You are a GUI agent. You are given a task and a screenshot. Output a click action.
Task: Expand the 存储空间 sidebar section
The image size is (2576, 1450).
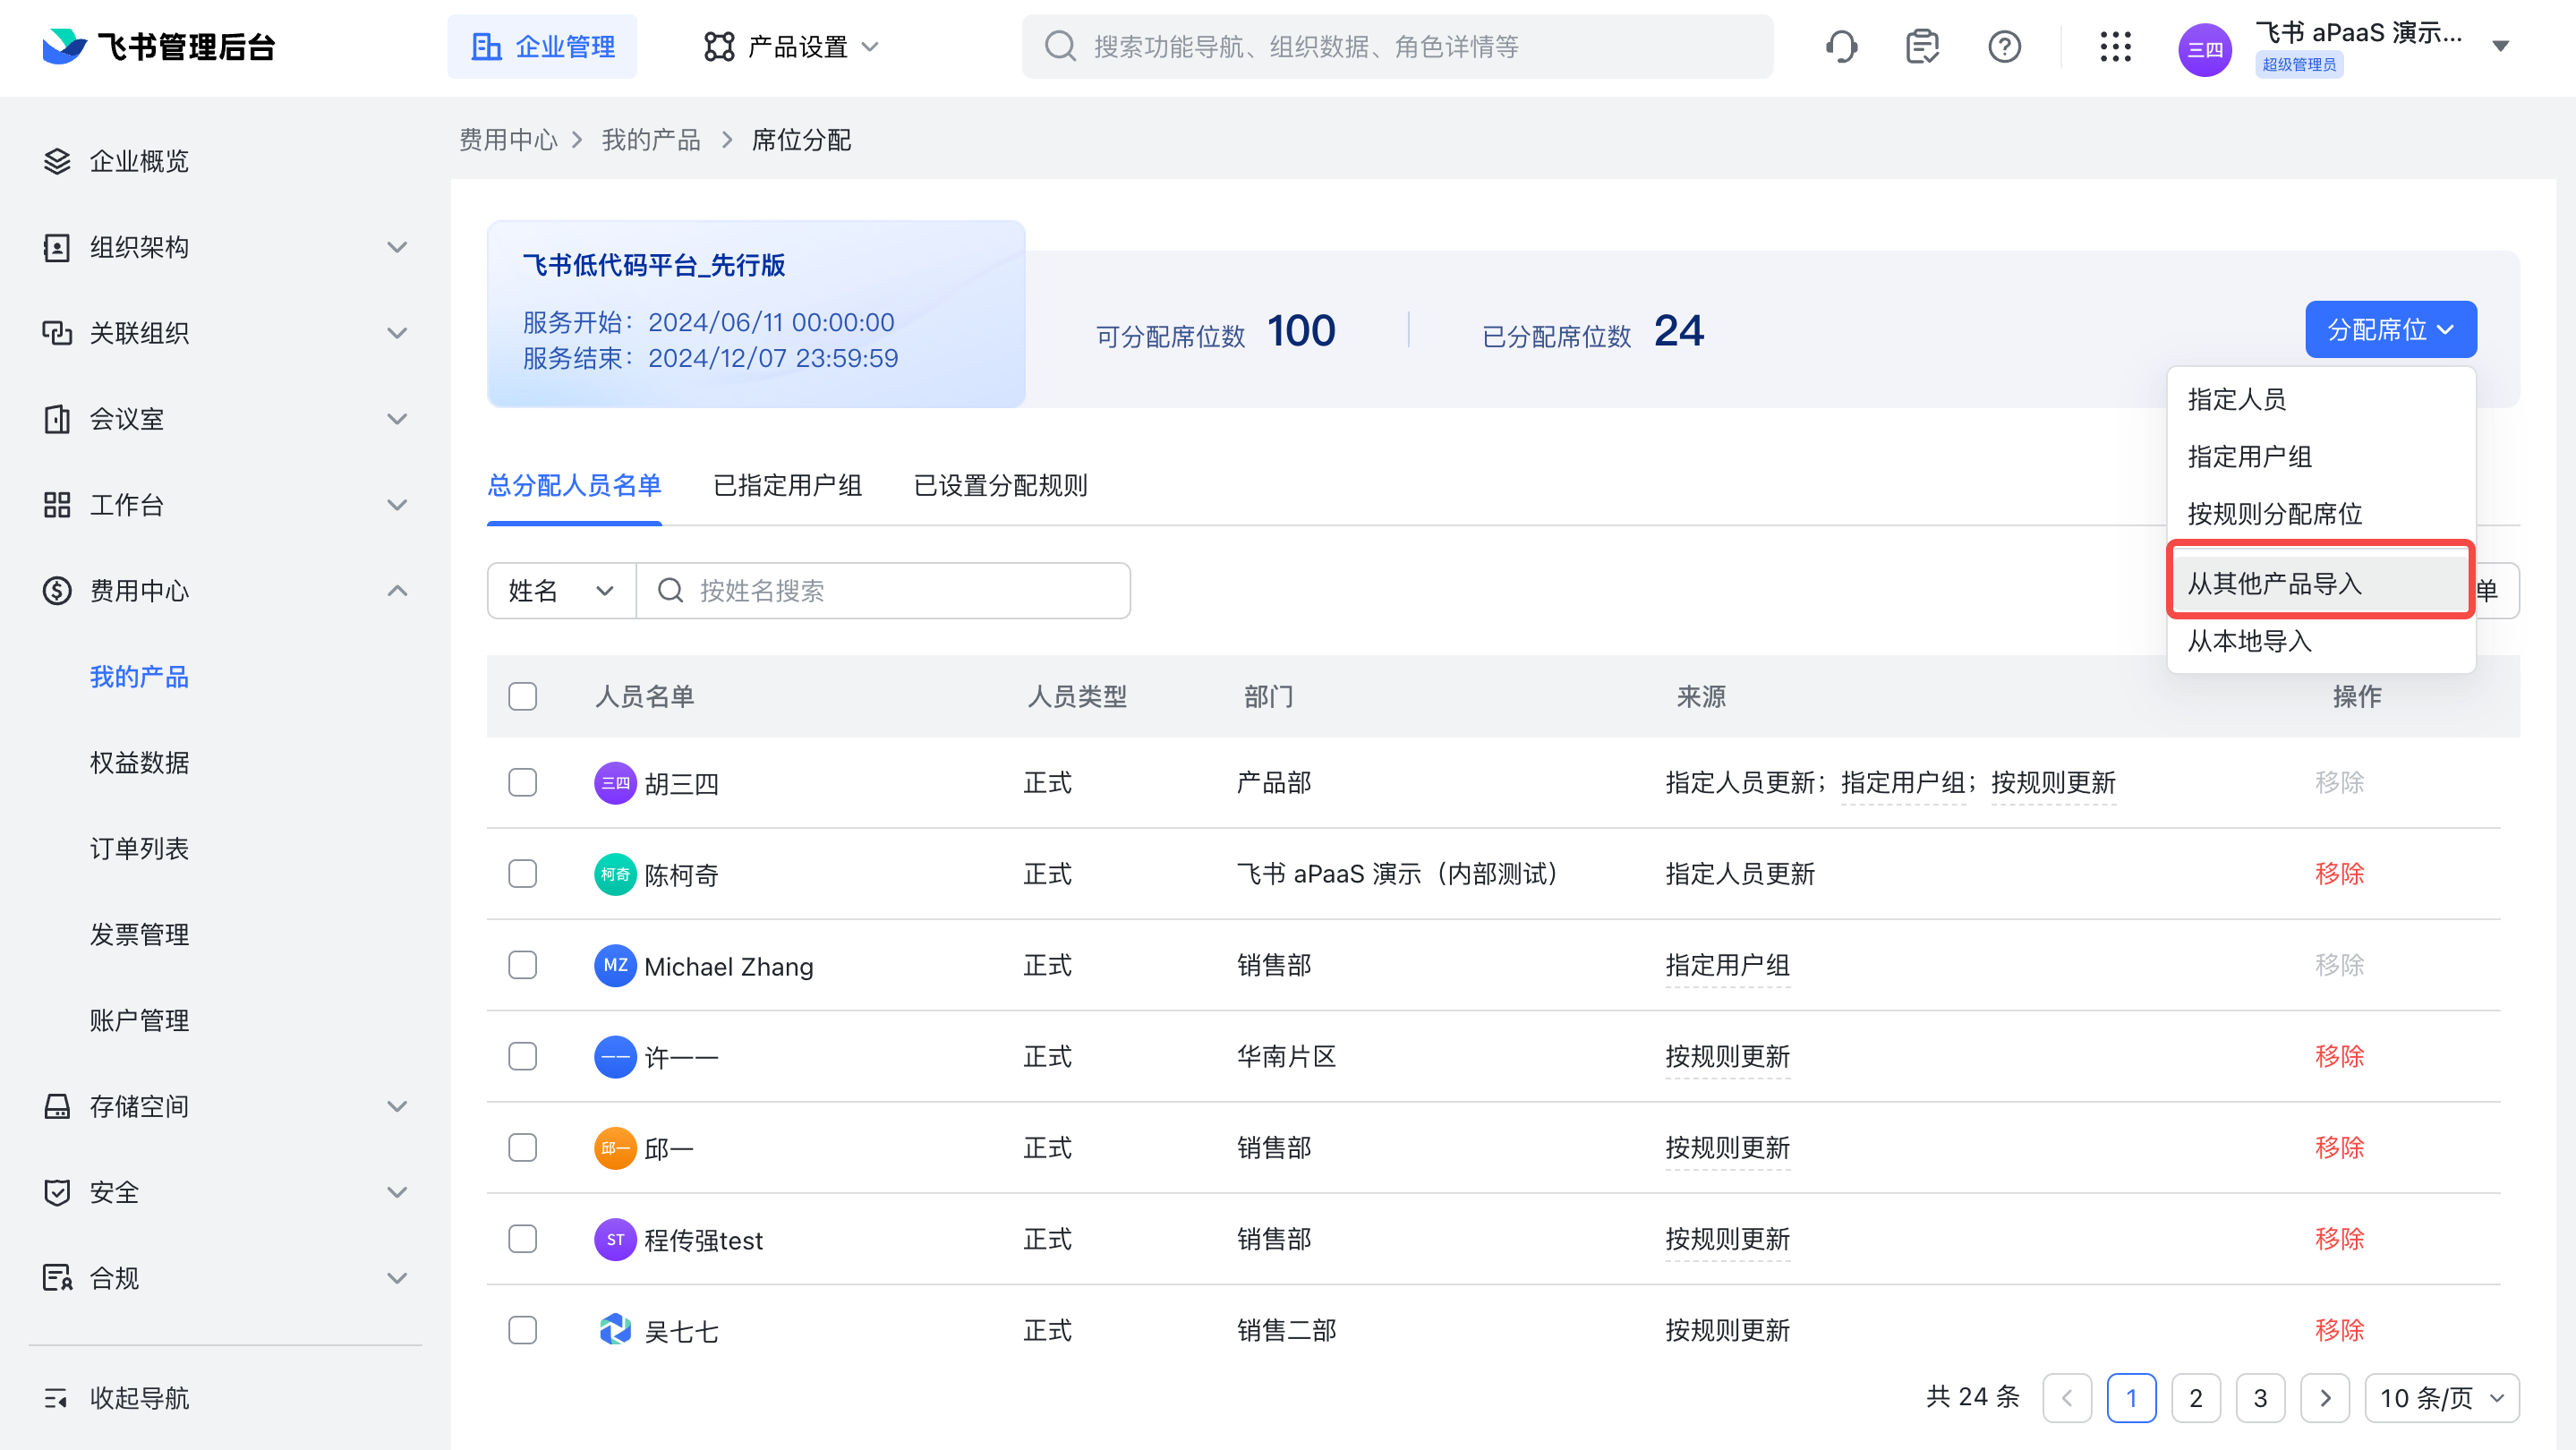[397, 1106]
